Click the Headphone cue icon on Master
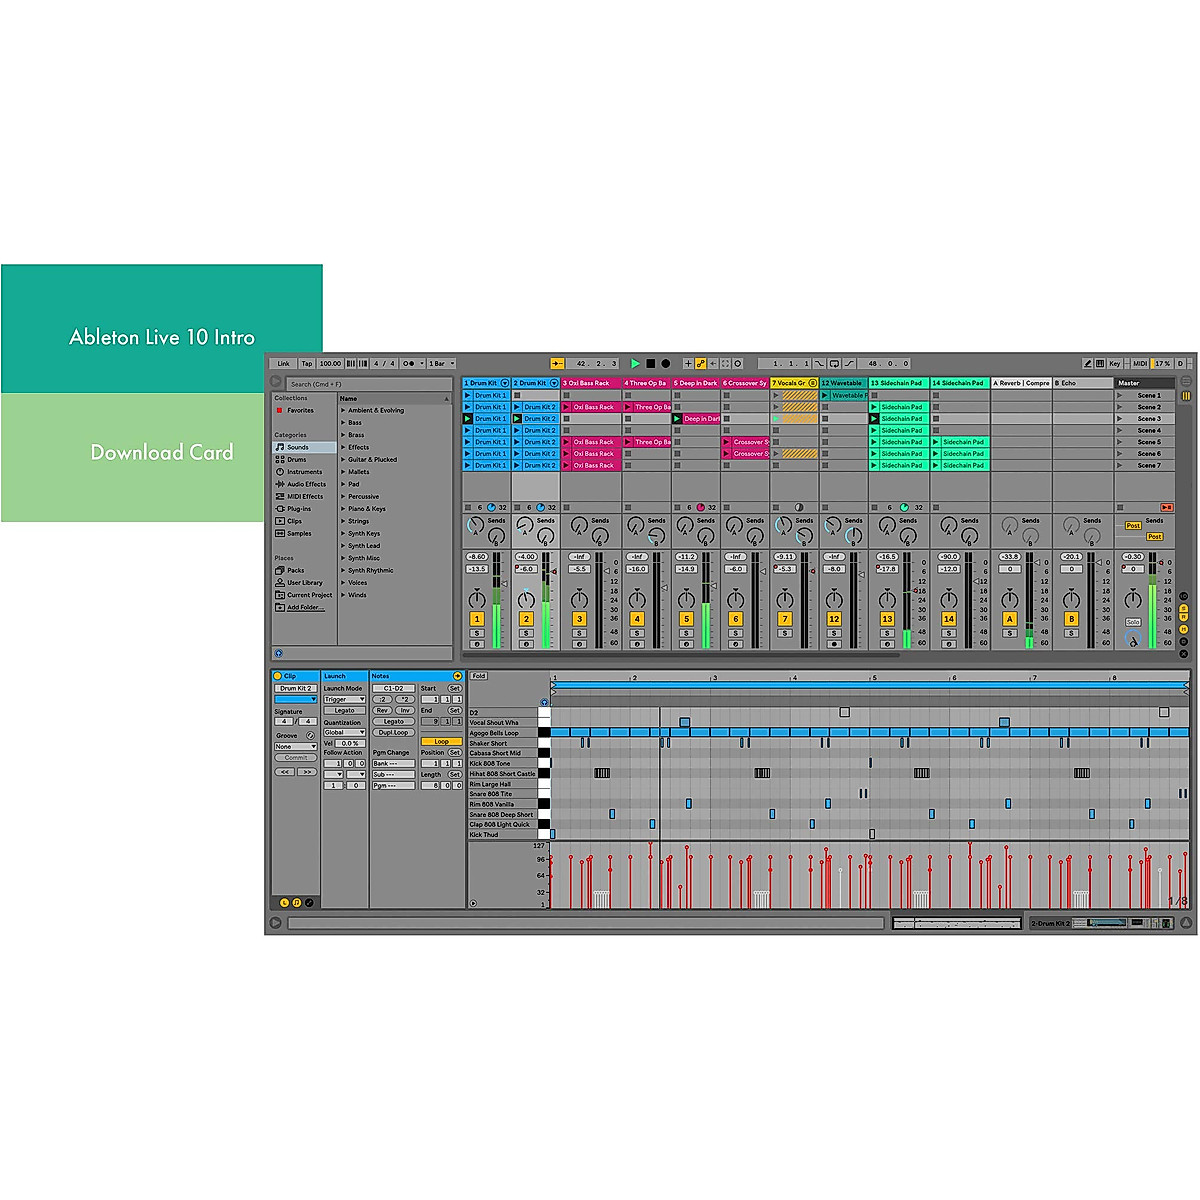This screenshot has height=1200, width=1200. tap(1133, 639)
